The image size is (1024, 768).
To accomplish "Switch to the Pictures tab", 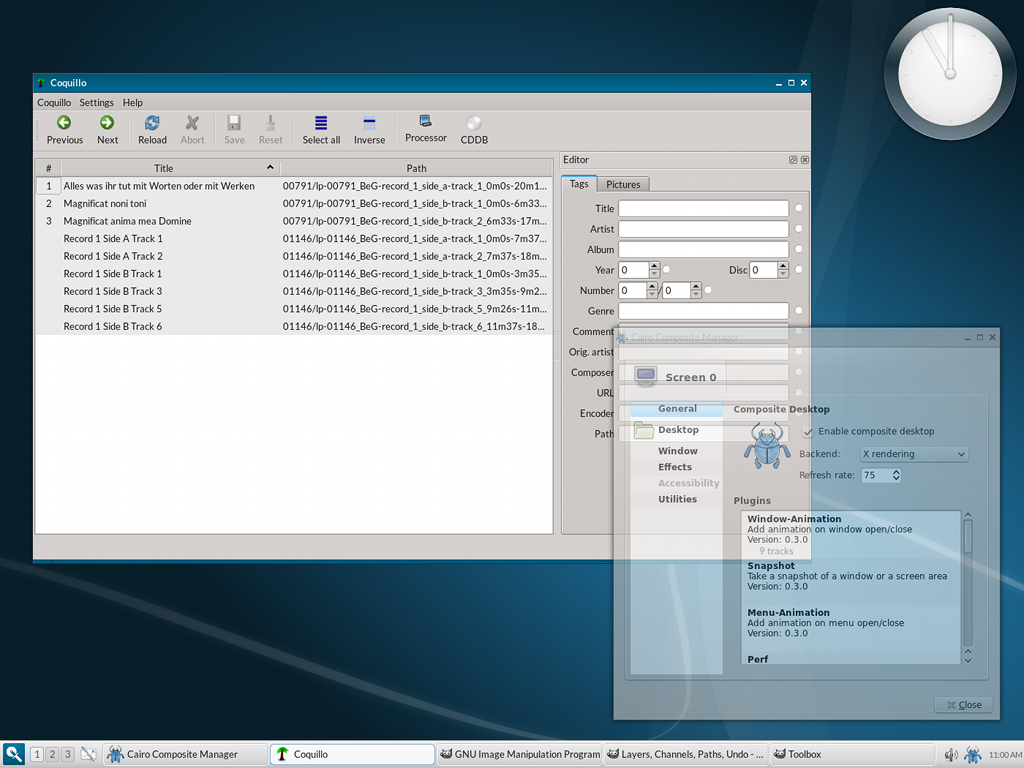I will tap(623, 184).
